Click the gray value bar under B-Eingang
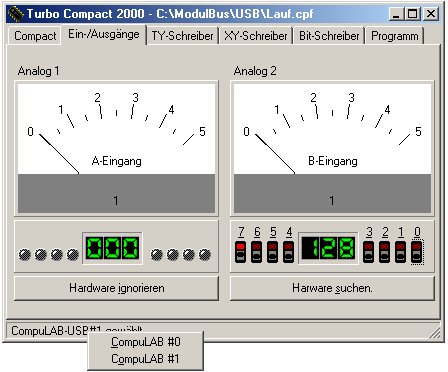 pyautogui.click(x=332, y=193)
